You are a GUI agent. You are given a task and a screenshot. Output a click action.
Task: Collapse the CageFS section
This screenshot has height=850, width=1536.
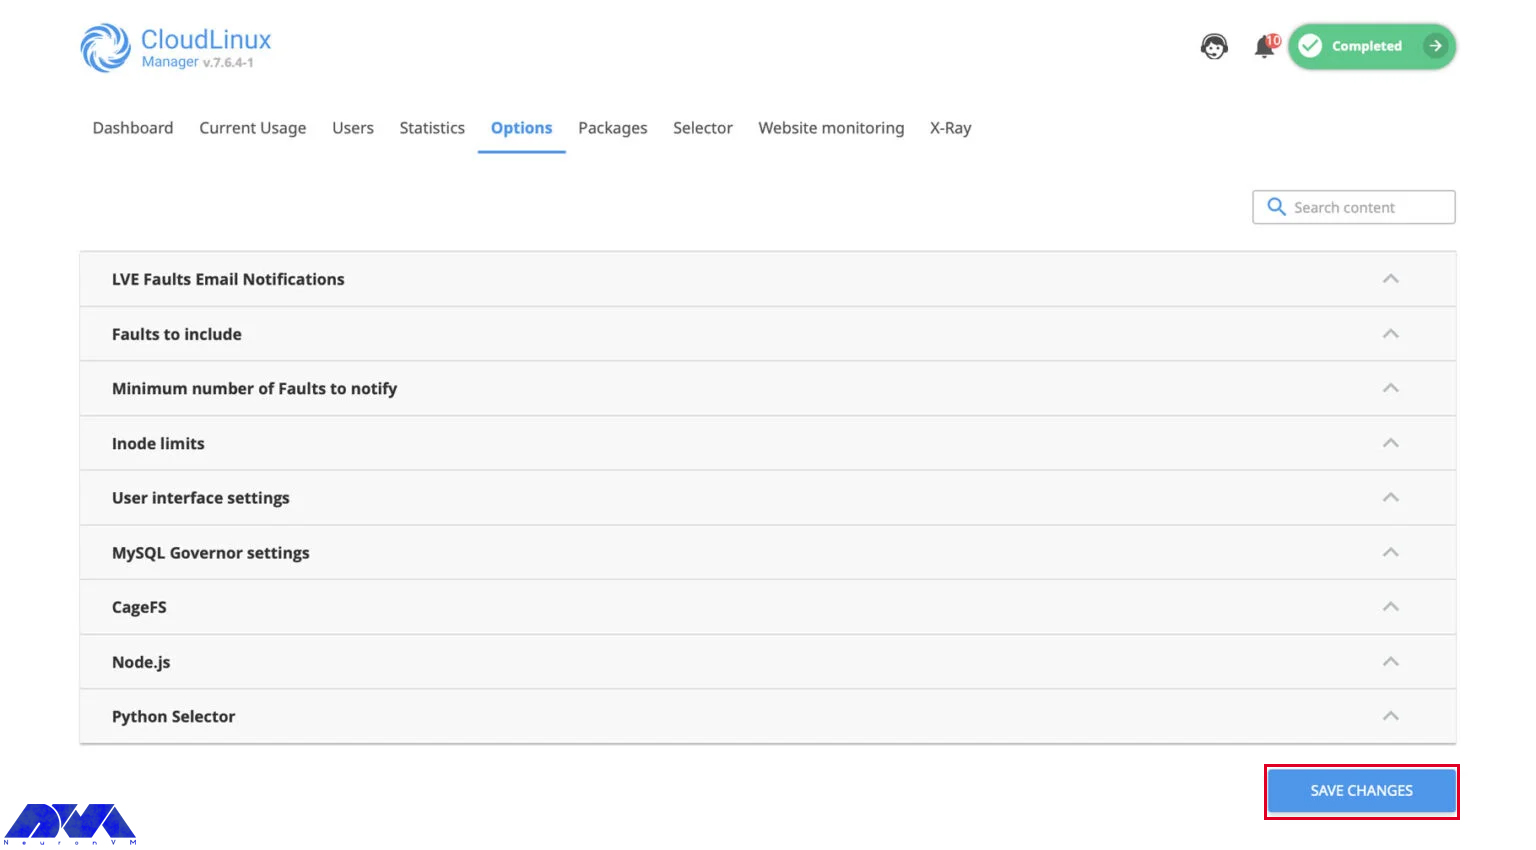(1390, 606)
